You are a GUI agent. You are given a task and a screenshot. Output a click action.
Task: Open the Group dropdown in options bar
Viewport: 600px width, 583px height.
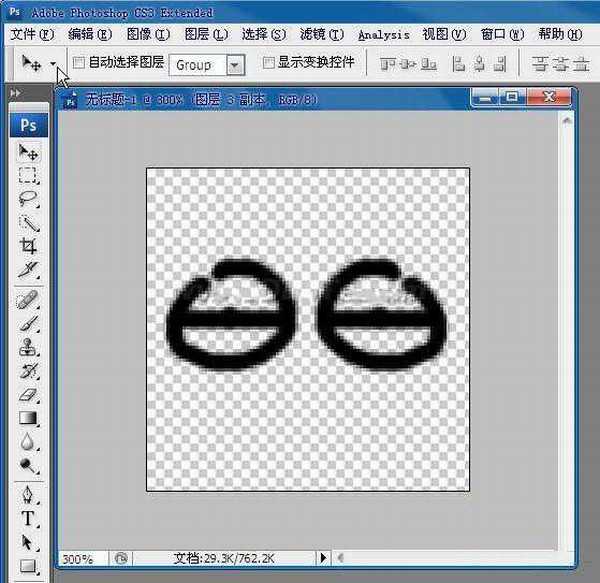tap(235, 64)
